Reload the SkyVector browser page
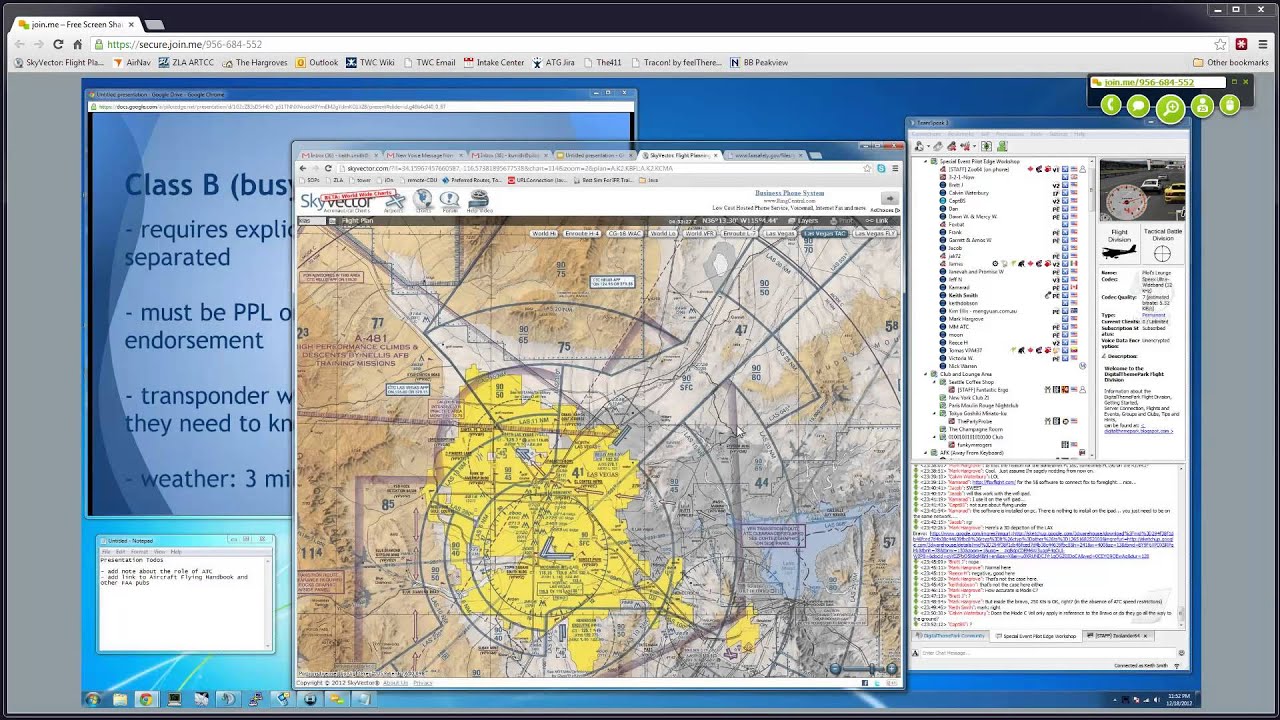Screen dimensions: 1280x720 327,168
